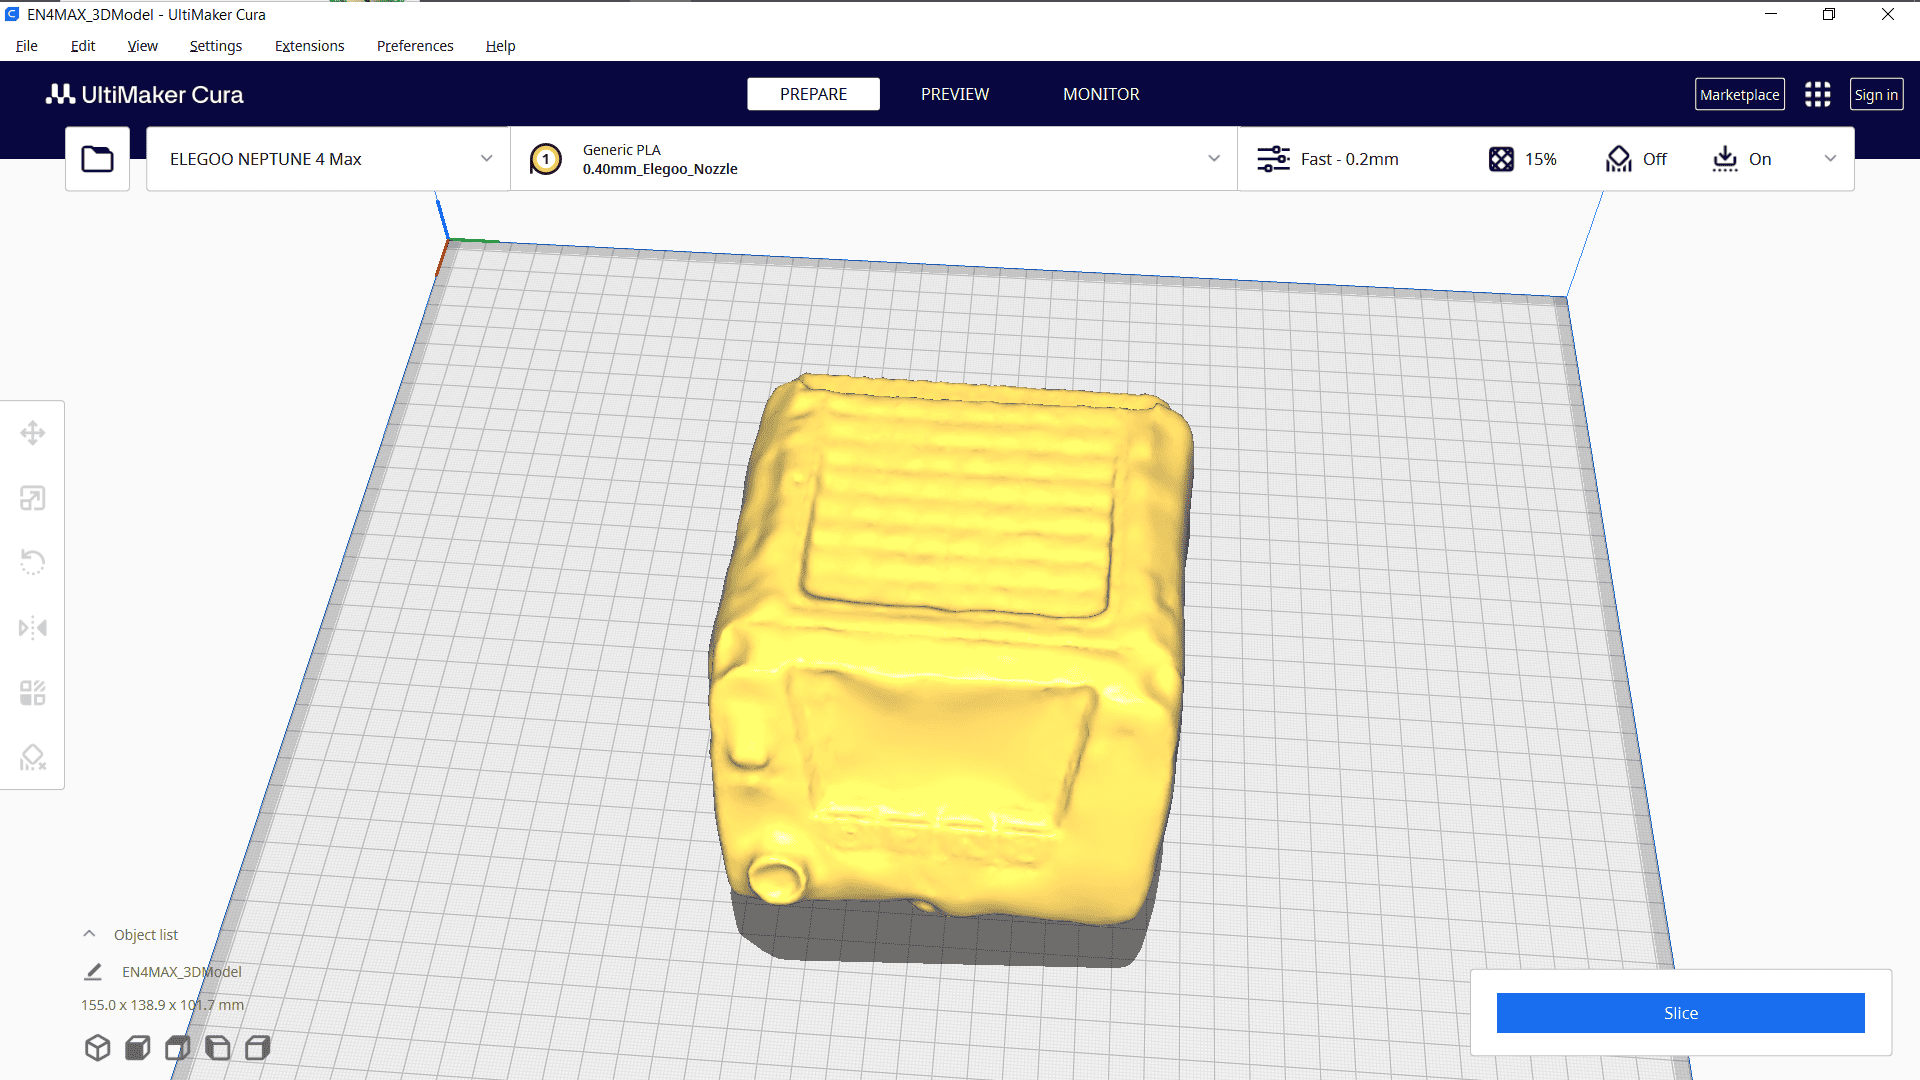The width and height of the screenshot is (1920, 1080).
Task: Click the support Off label
Action: 1654,159
